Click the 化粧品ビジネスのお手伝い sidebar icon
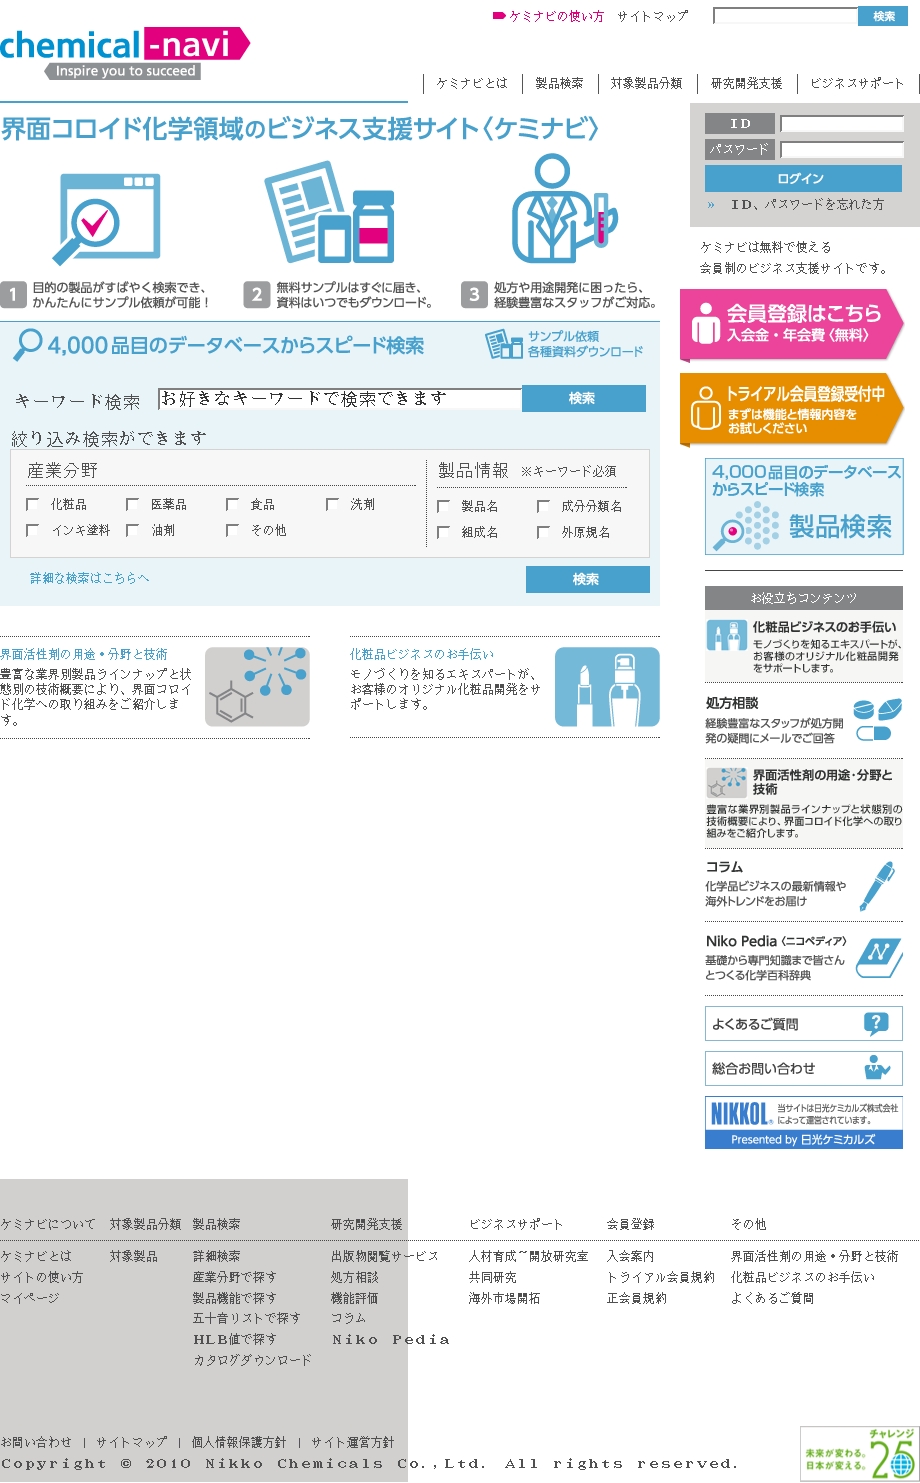The height and width of the screenshot is (1483, 920). 726,635
